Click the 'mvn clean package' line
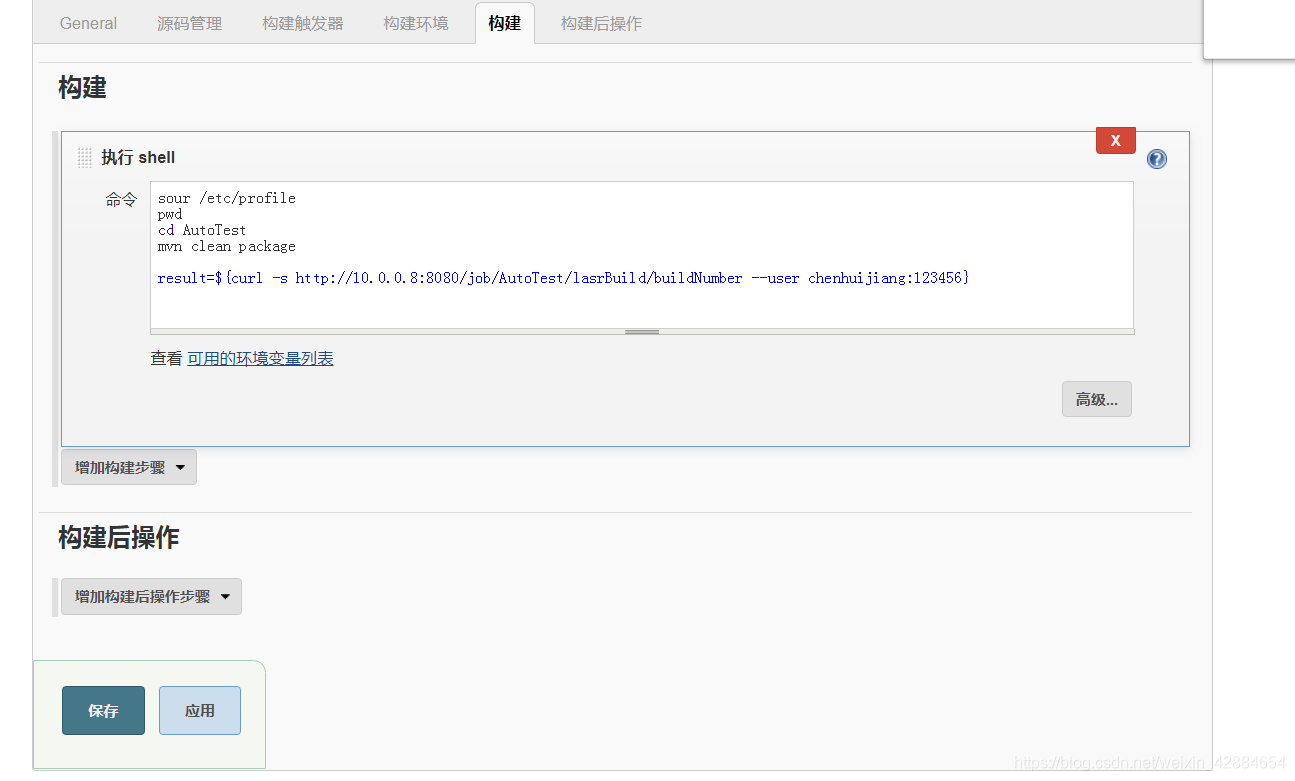 pos(227,246)
